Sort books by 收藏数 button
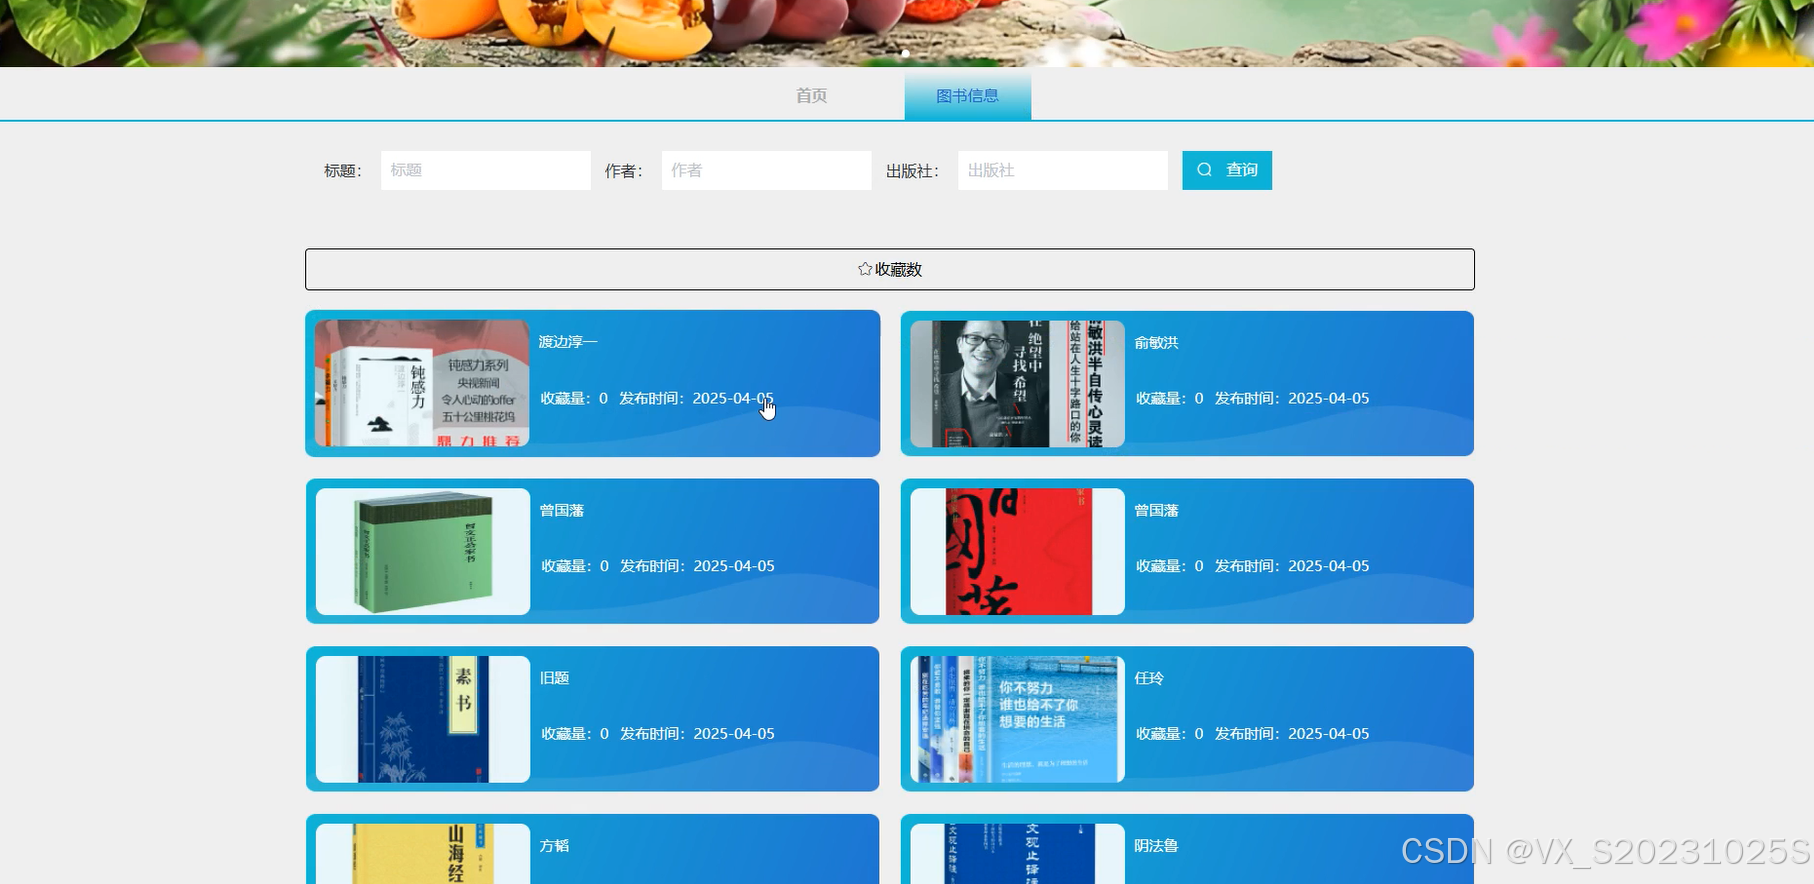1814x884 pixels. tap(889, 269)
